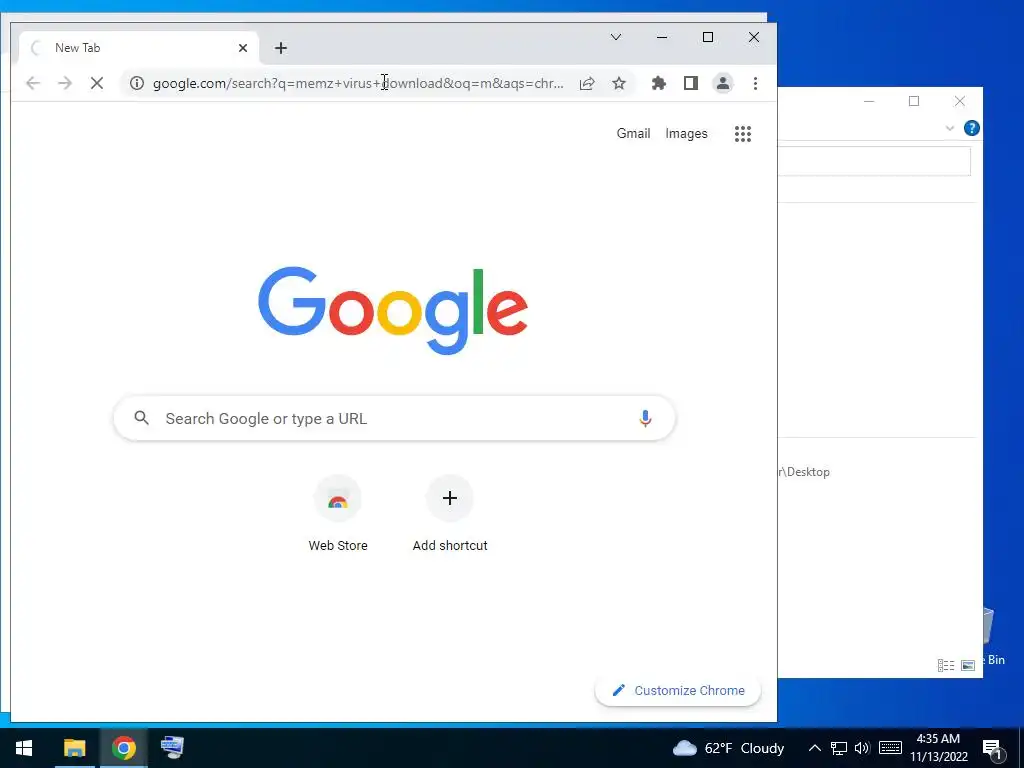This screenshot has height=768, width=1024.
Task: Go back to the previous page
Action: (33, 83)
